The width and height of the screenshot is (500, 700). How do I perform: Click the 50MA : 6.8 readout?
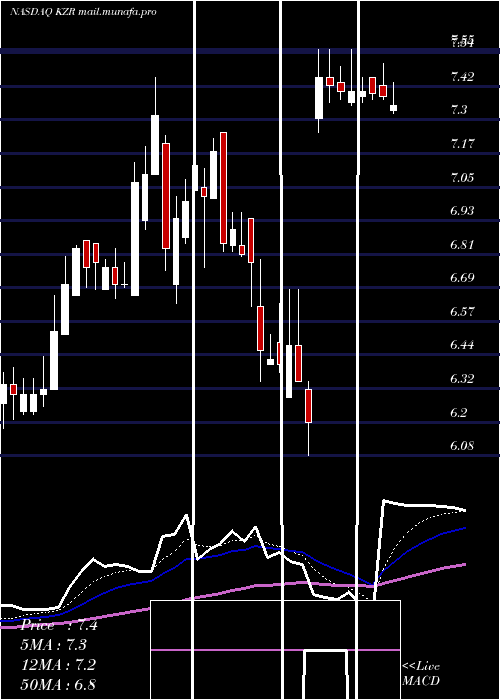click(58, 684)
